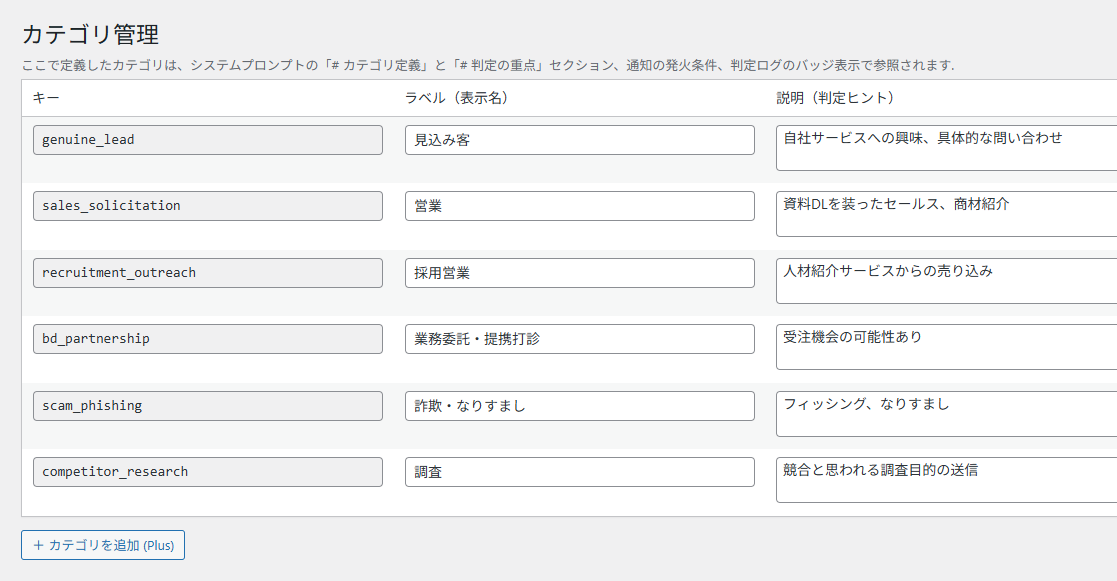Click the description text starting ここで定義したカテゴリは

pyautogui.click(x=488, y=66)
